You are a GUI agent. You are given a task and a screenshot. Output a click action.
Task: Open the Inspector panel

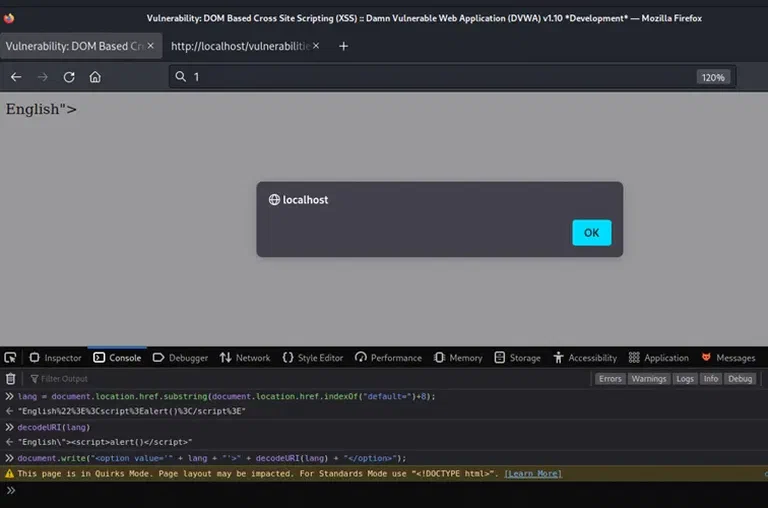tap(55, 358)
